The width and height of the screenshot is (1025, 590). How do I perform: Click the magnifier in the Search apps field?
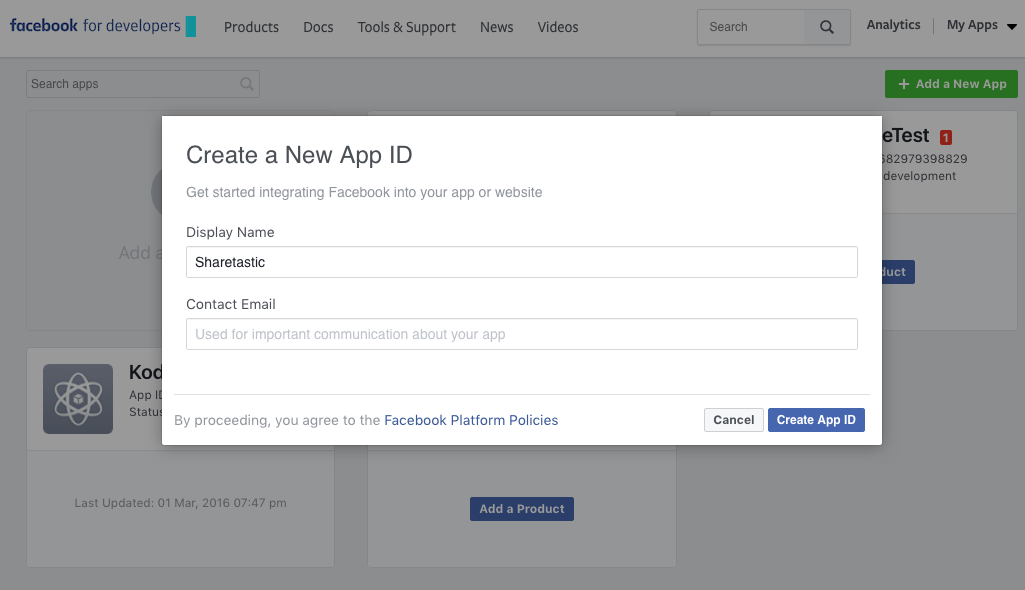(246, 84)
